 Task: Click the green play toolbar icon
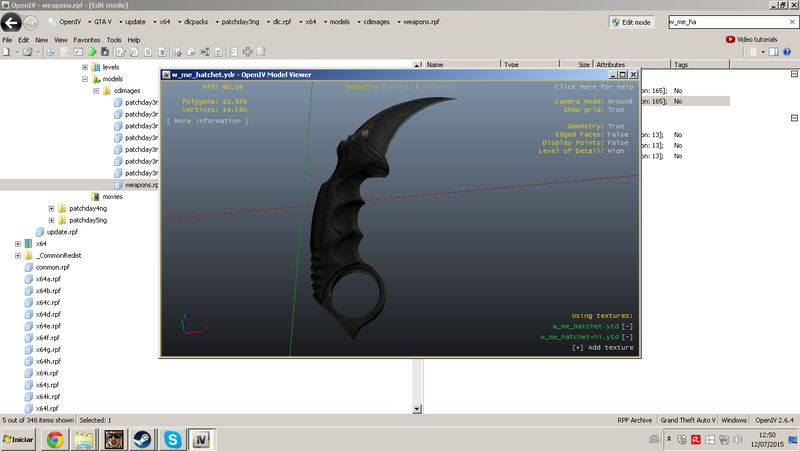pos(92,51)
